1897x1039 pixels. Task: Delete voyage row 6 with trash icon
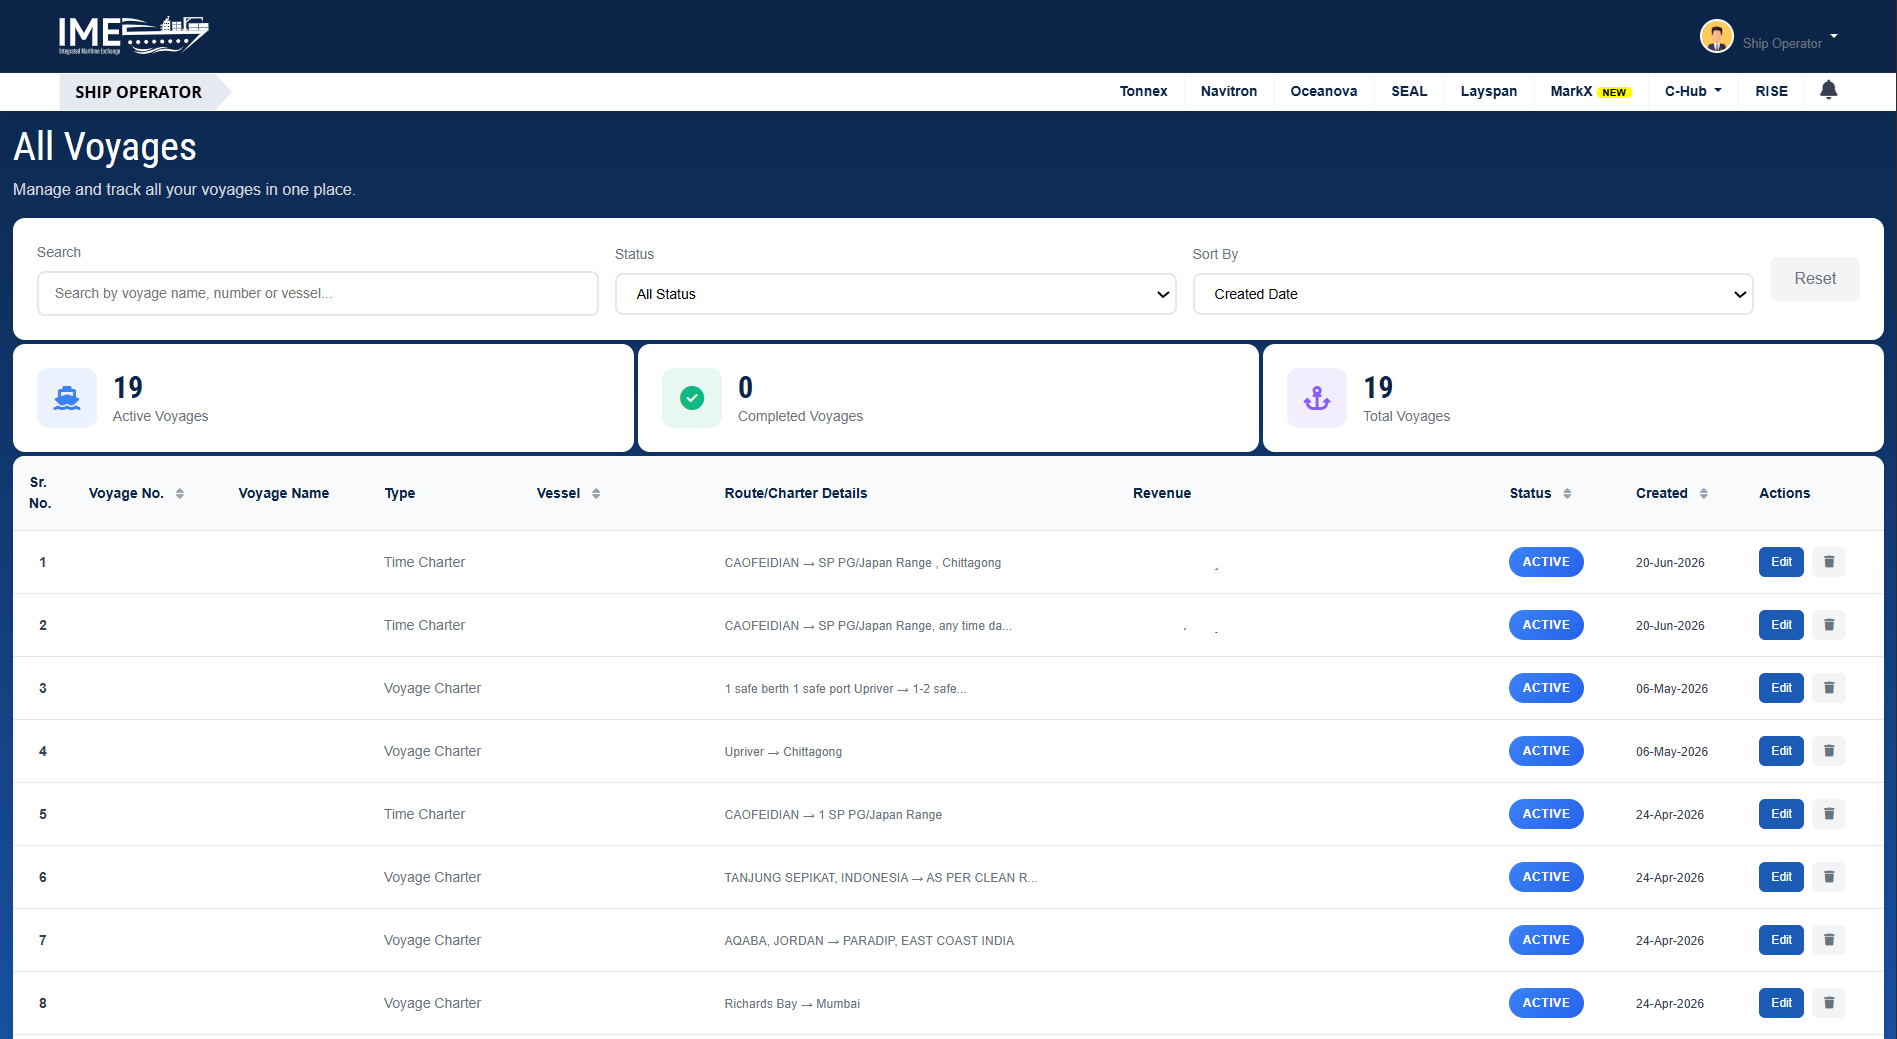[1829, 877]
